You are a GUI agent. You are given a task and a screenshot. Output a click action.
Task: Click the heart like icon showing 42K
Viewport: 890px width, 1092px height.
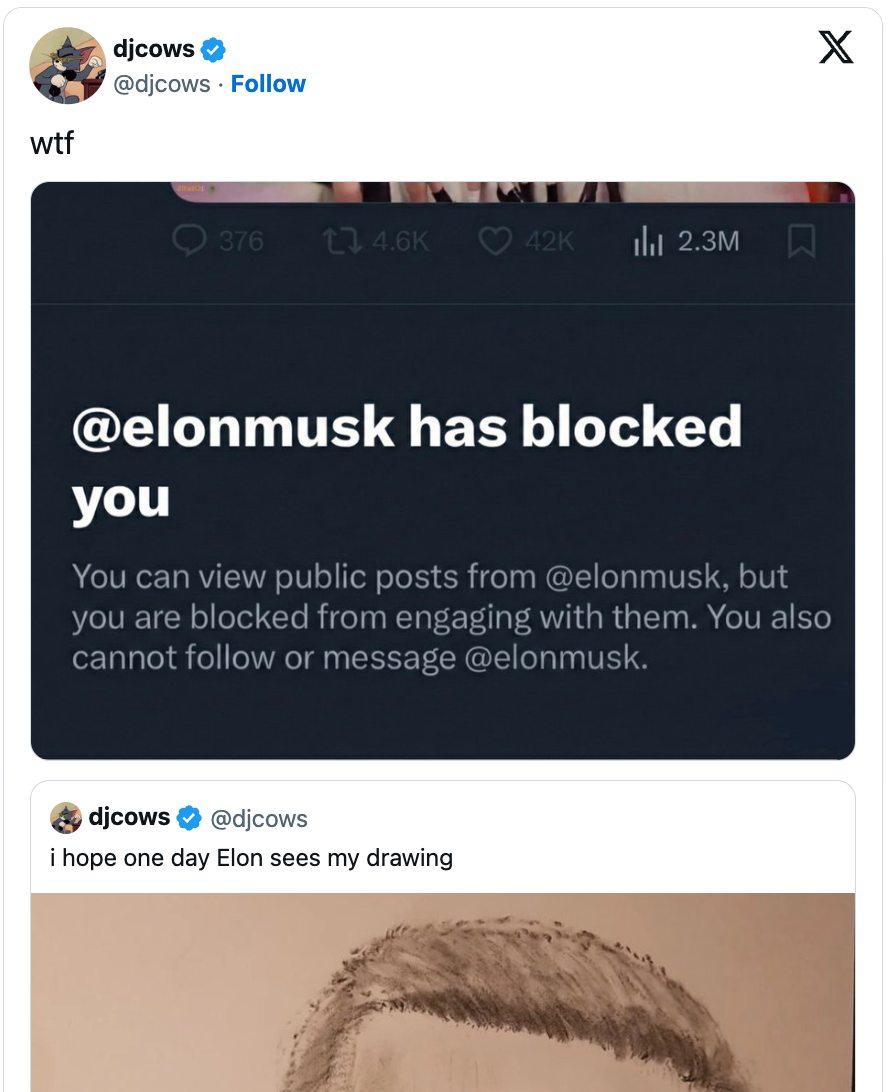pos(496,241)
